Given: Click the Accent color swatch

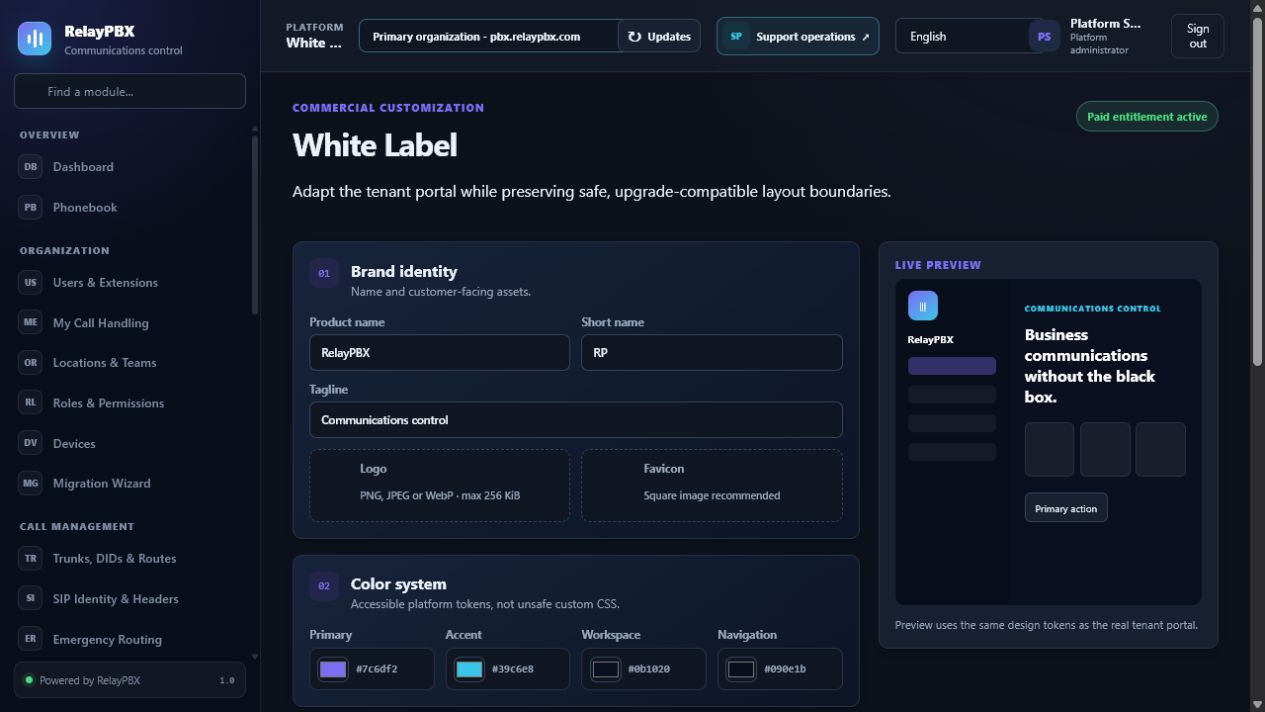Looking at the screenshot, I should (x=469, y=669).
